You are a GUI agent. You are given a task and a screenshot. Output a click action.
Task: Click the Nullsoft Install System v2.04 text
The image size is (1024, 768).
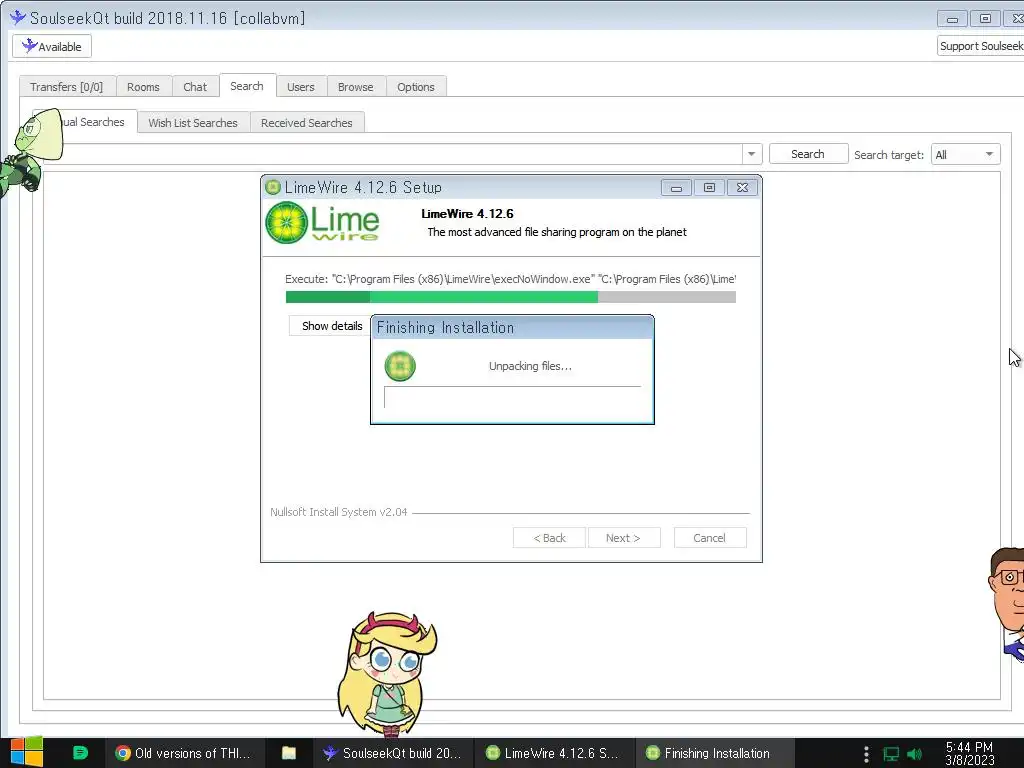338,512
